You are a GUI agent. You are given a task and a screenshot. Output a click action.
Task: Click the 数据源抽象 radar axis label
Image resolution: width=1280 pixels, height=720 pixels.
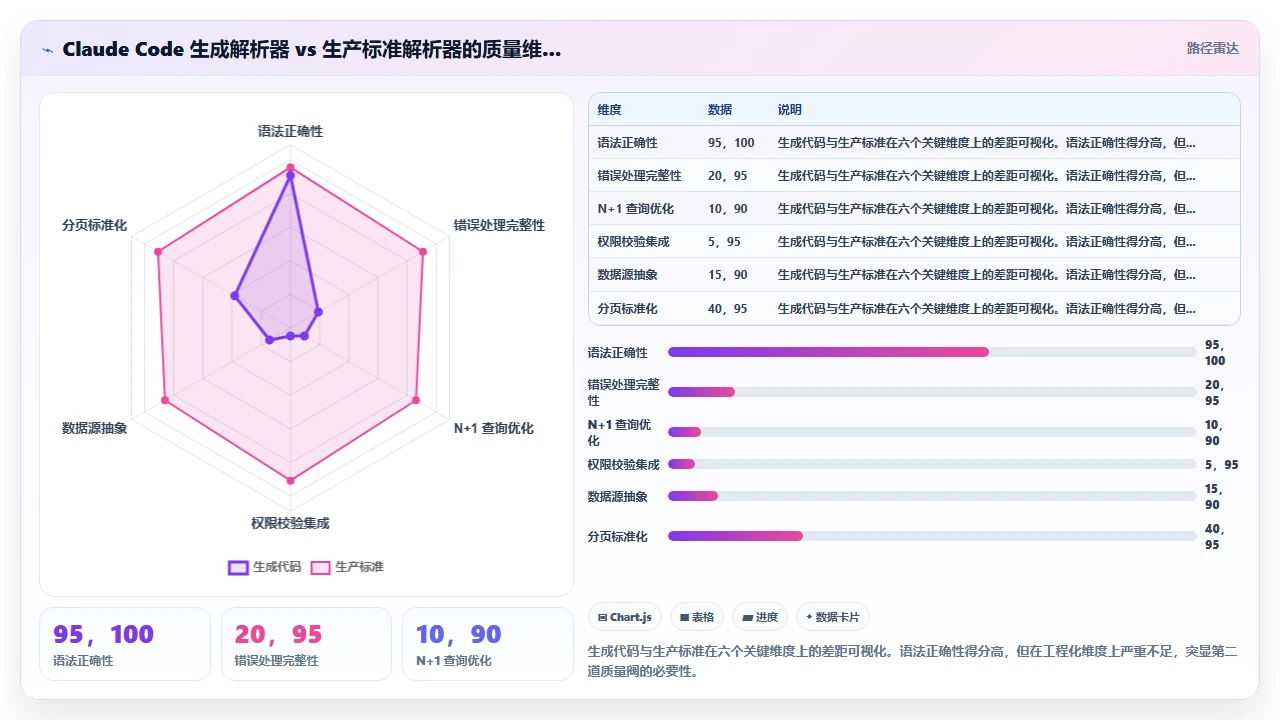point(95,428)
